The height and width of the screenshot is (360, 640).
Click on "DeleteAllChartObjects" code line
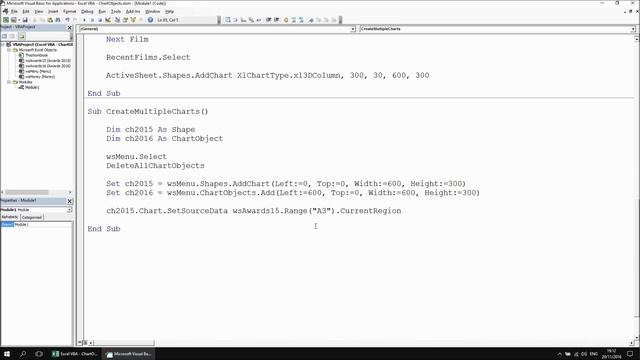click(x=155, y=166)
